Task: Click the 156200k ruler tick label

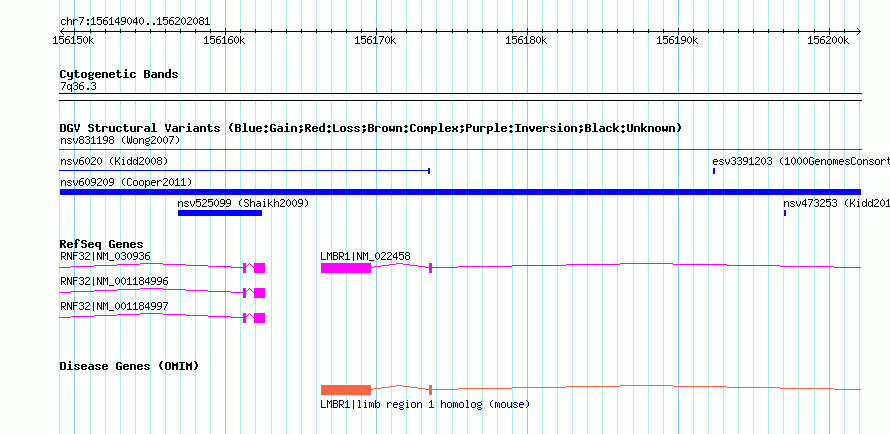Action: tap(828, 40)
